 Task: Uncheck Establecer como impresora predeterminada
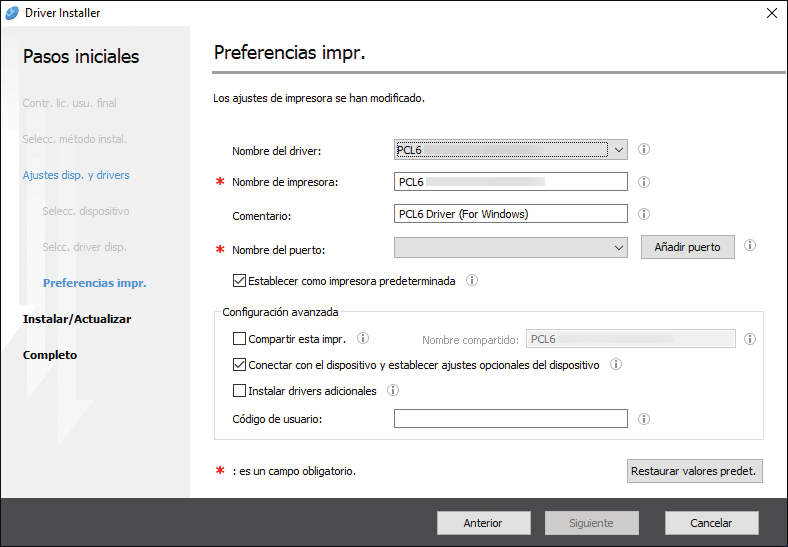[x=239, y=281]
